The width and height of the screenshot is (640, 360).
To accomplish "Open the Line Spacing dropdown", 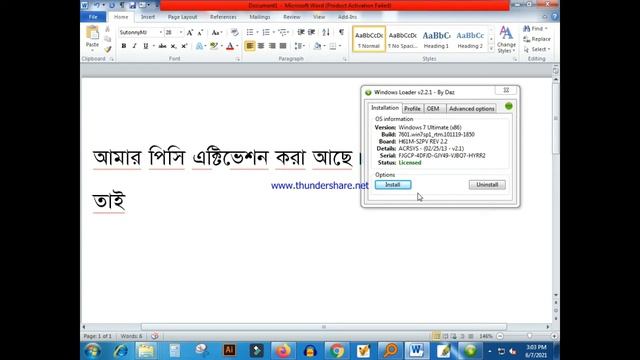I will coord(300,46).
